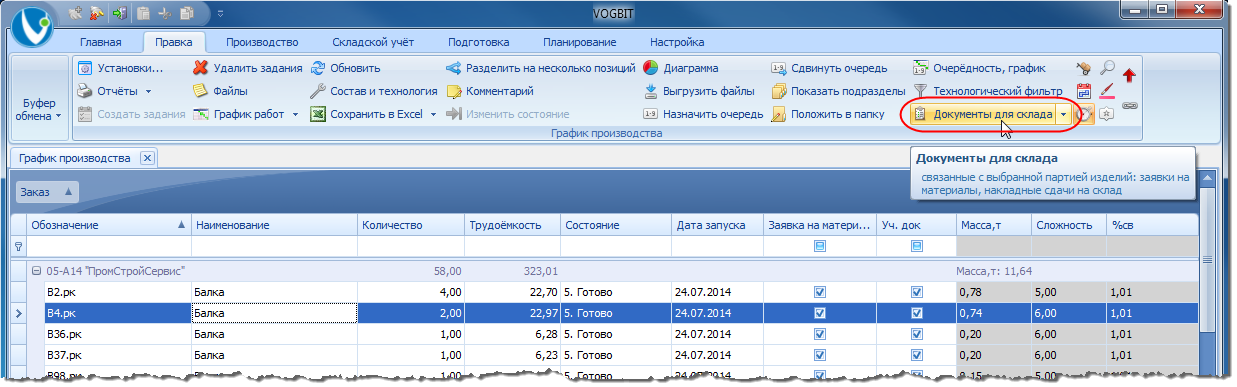Toggle filter-row checkbox under Заявка на материалы

[x=820, y=246]
